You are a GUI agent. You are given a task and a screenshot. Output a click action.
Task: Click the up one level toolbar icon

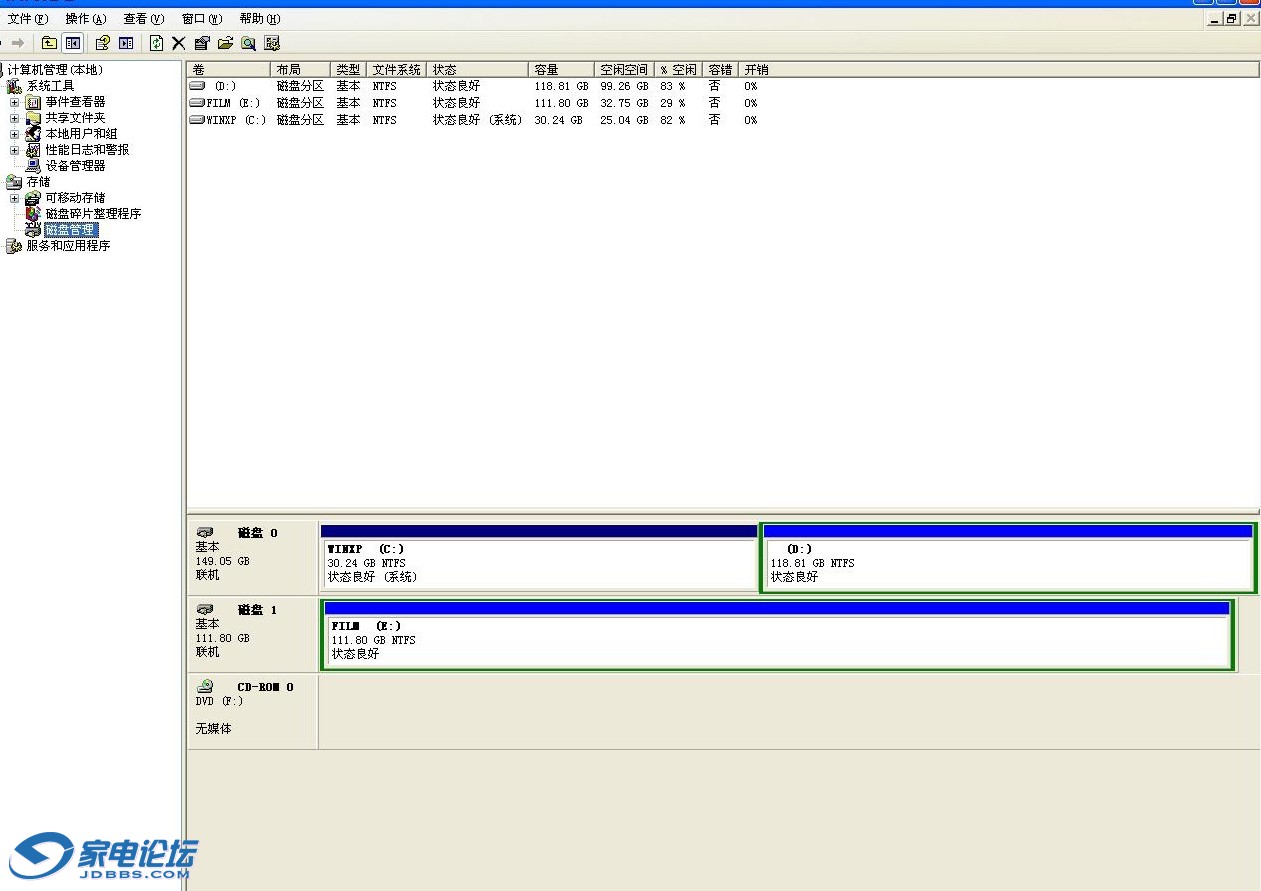click(49, 43)
